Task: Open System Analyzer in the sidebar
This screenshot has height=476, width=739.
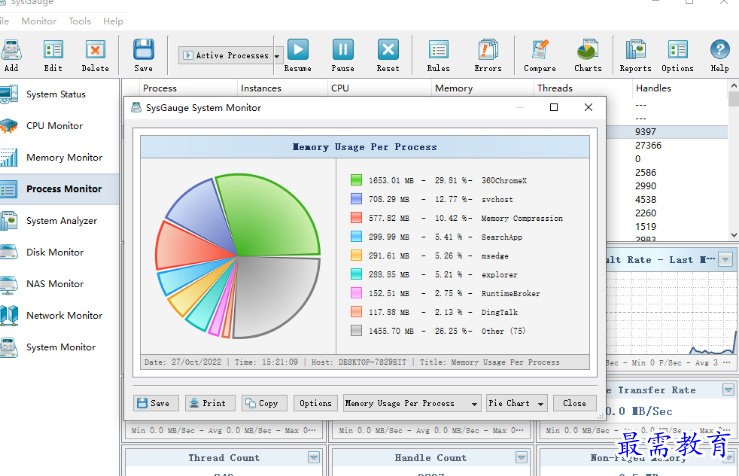Action: coord(59,221)
